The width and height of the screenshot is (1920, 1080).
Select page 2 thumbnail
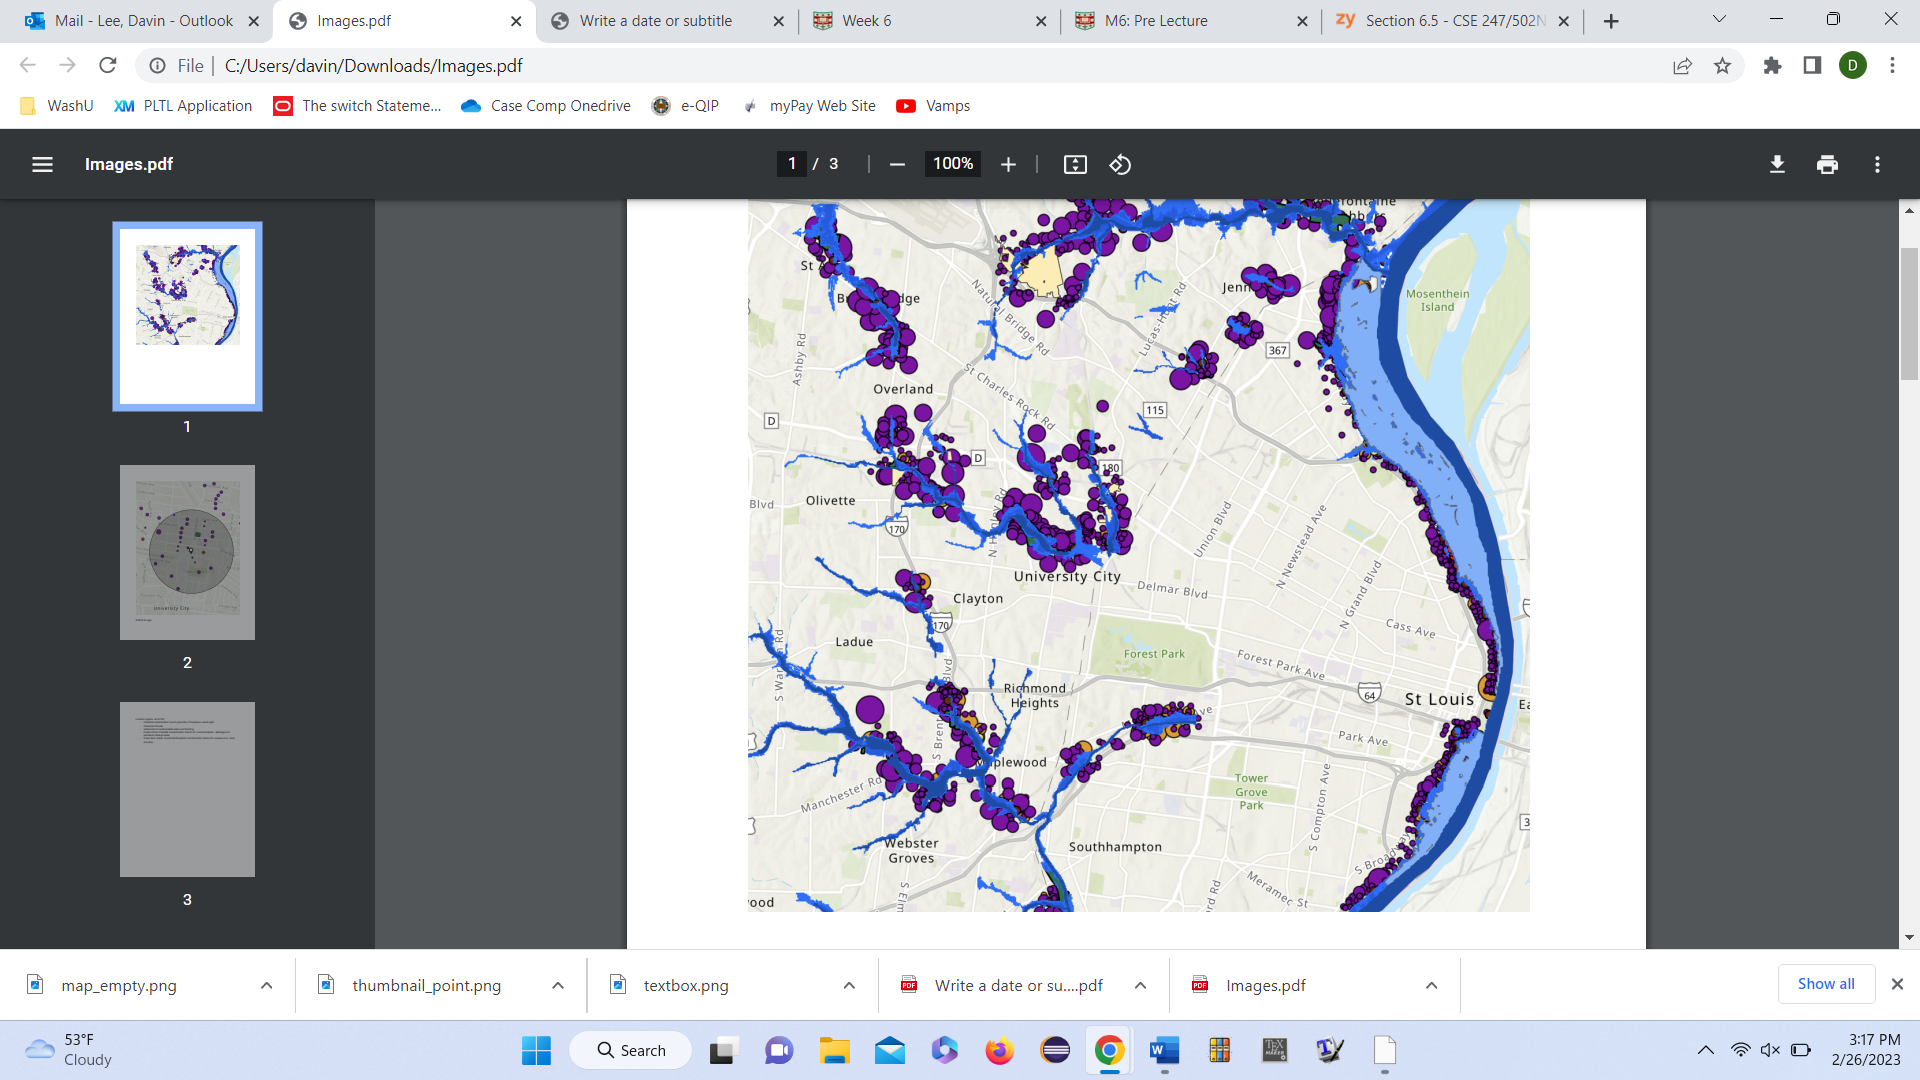tap(187, 552)
